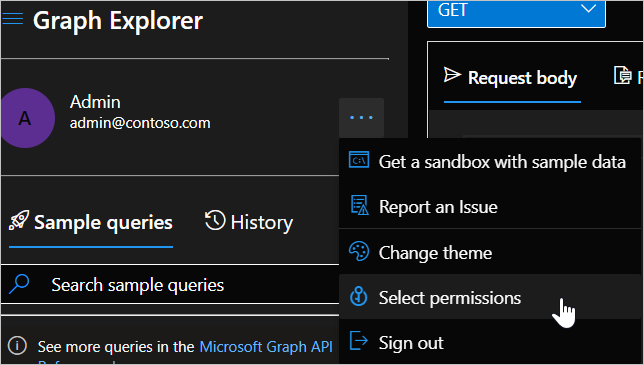The image size is (644, 365).
Task: Click the Sign out arrow icon
Action: 359,341
